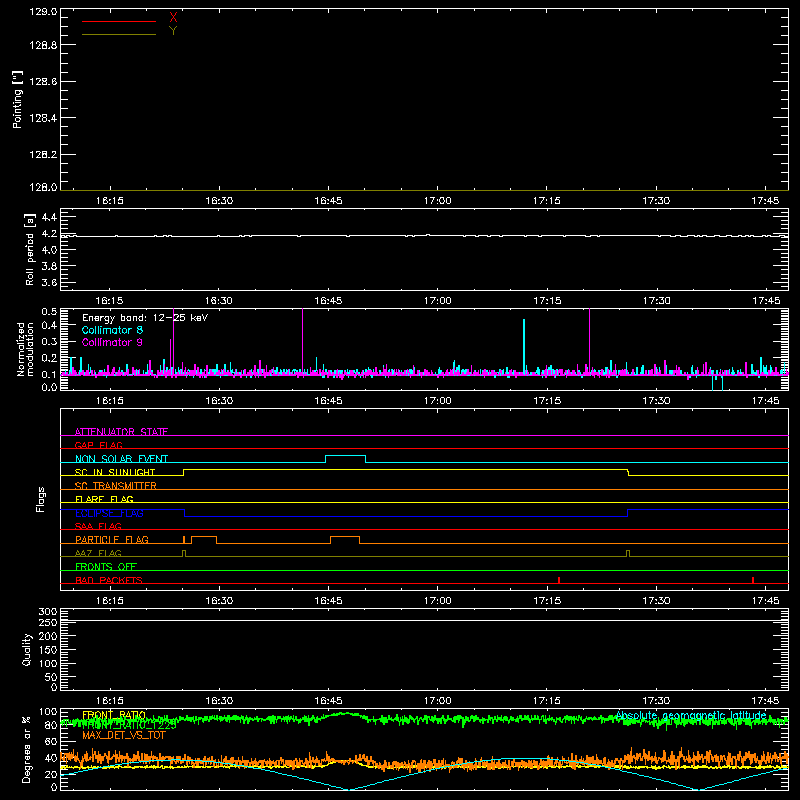Select the BAD_PACKETS flag label

point(109,580)
